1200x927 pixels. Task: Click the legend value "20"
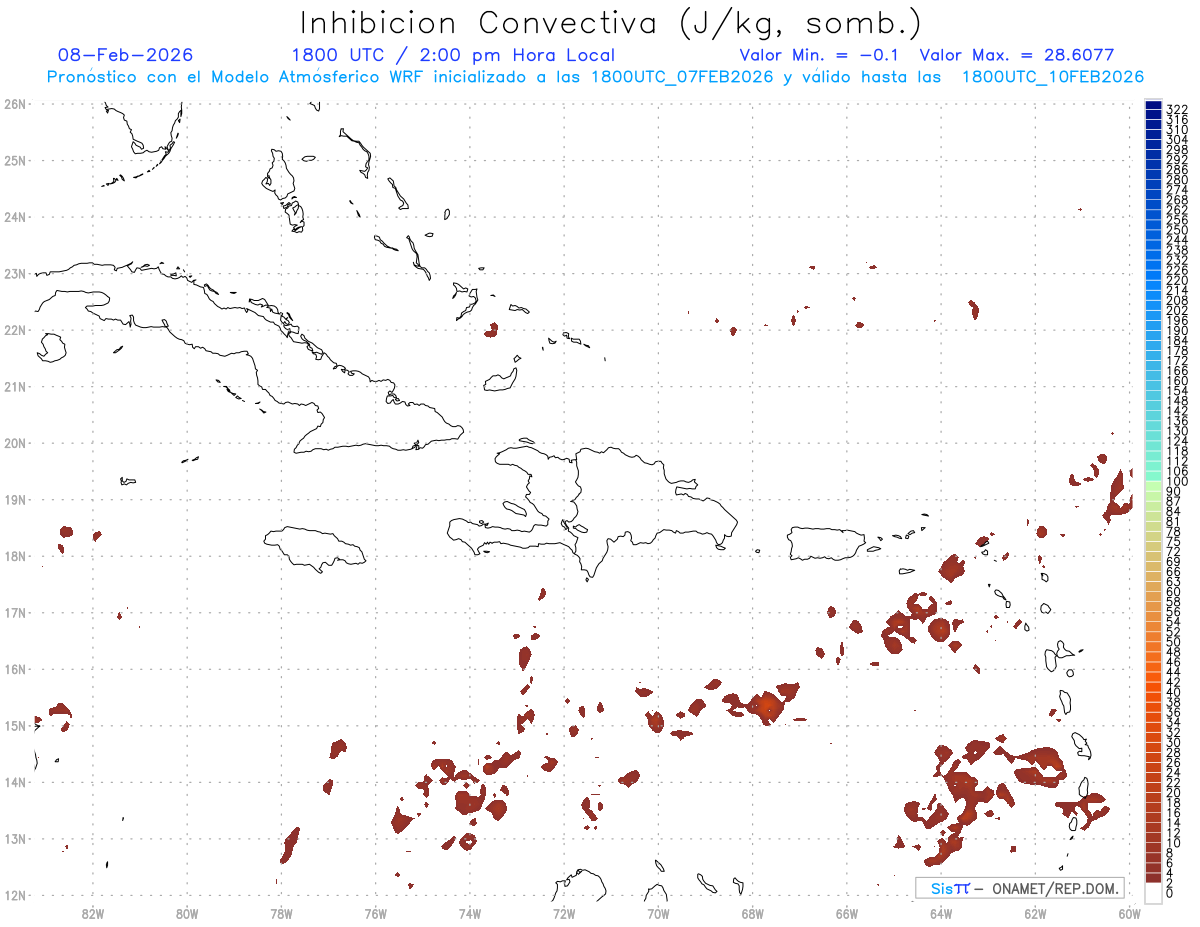click(x=1174, y=792)
